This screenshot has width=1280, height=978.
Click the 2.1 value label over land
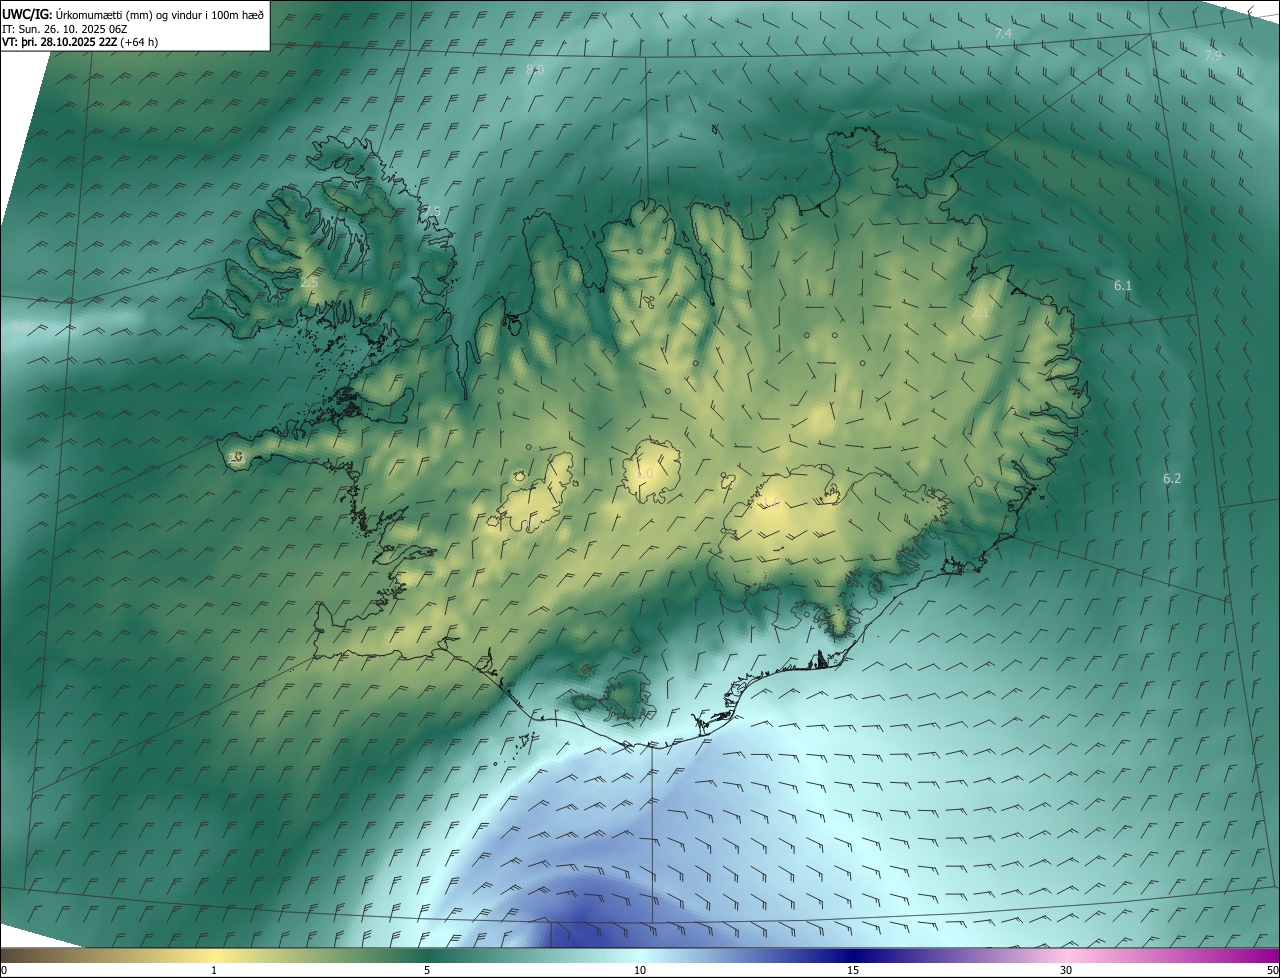pyautogui.click(x=980, y=313)
